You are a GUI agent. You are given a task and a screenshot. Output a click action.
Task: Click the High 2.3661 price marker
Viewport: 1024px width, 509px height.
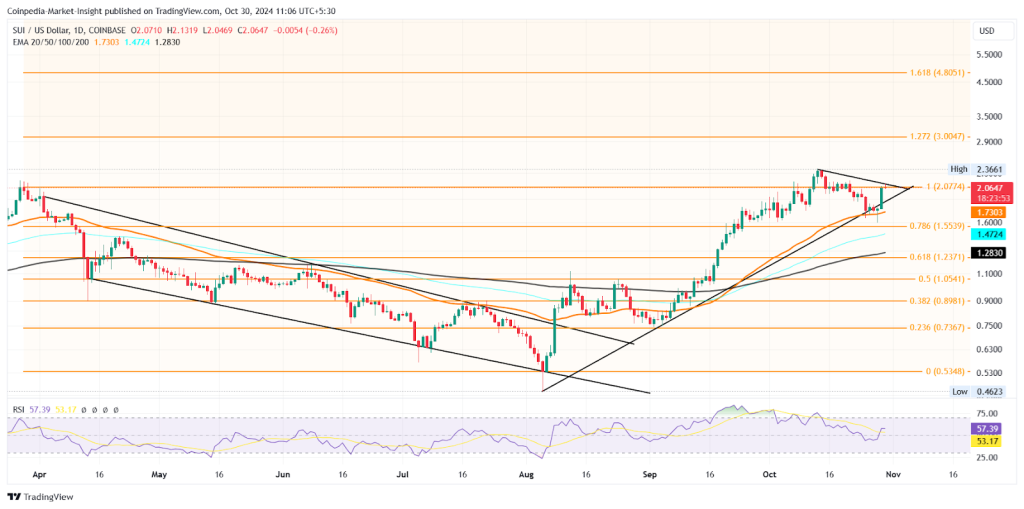click(976, 169)
